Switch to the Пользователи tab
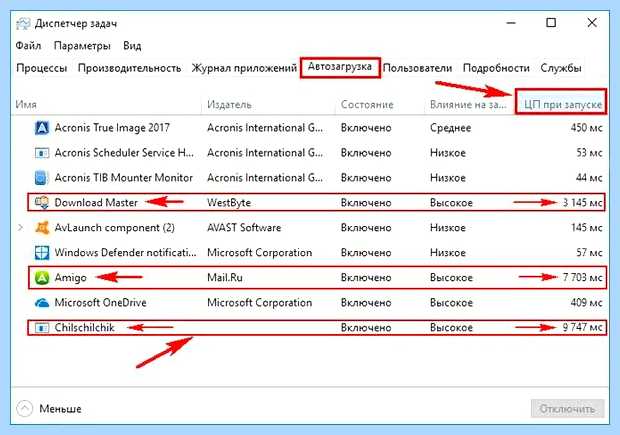620x435 pixels. point(418,68)
